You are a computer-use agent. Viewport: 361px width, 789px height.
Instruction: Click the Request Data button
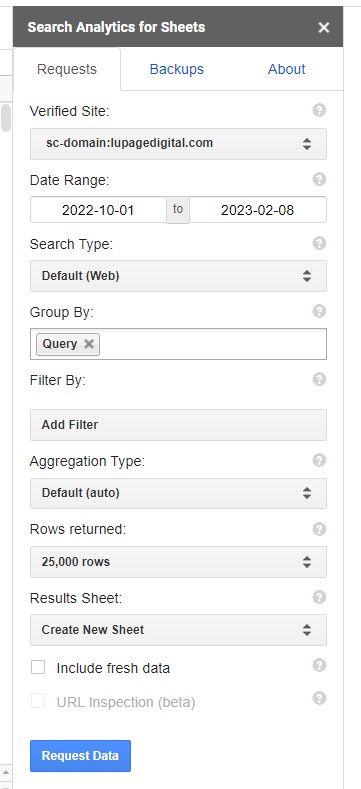click(80, 756)
